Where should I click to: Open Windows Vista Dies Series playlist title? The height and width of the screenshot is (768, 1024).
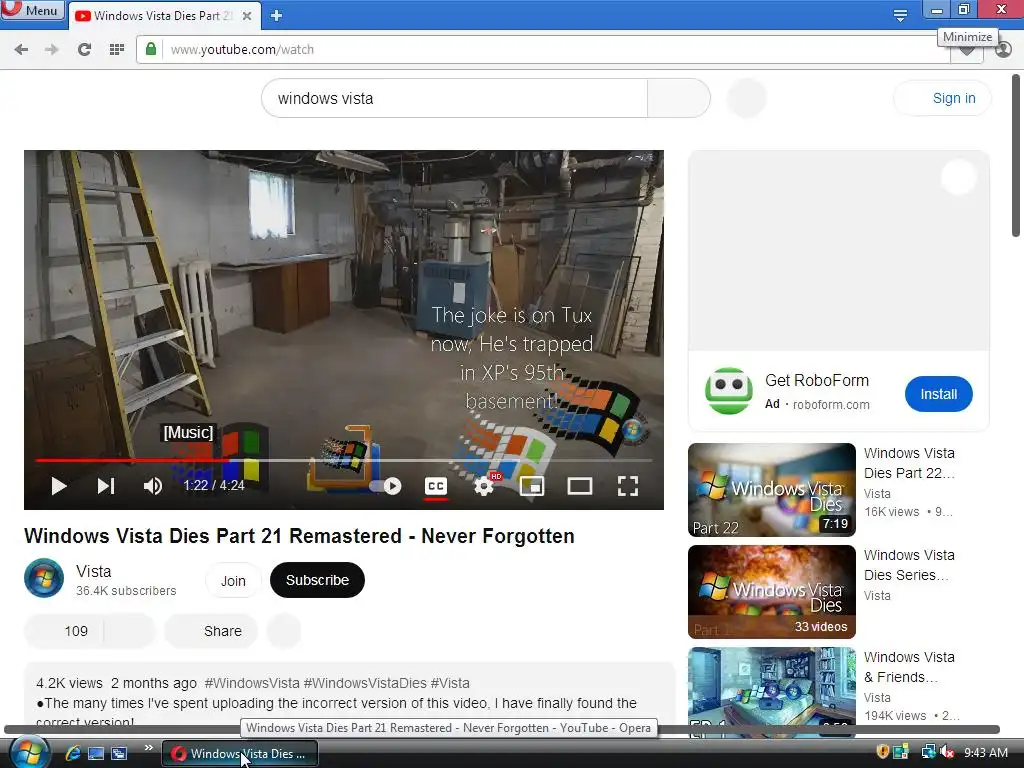(x=909, y=565)
